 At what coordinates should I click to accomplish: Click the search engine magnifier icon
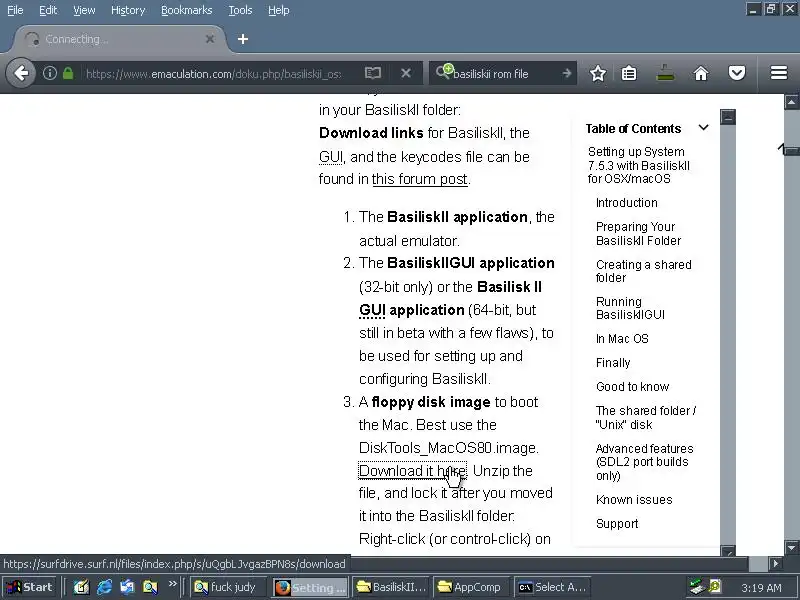443,72
